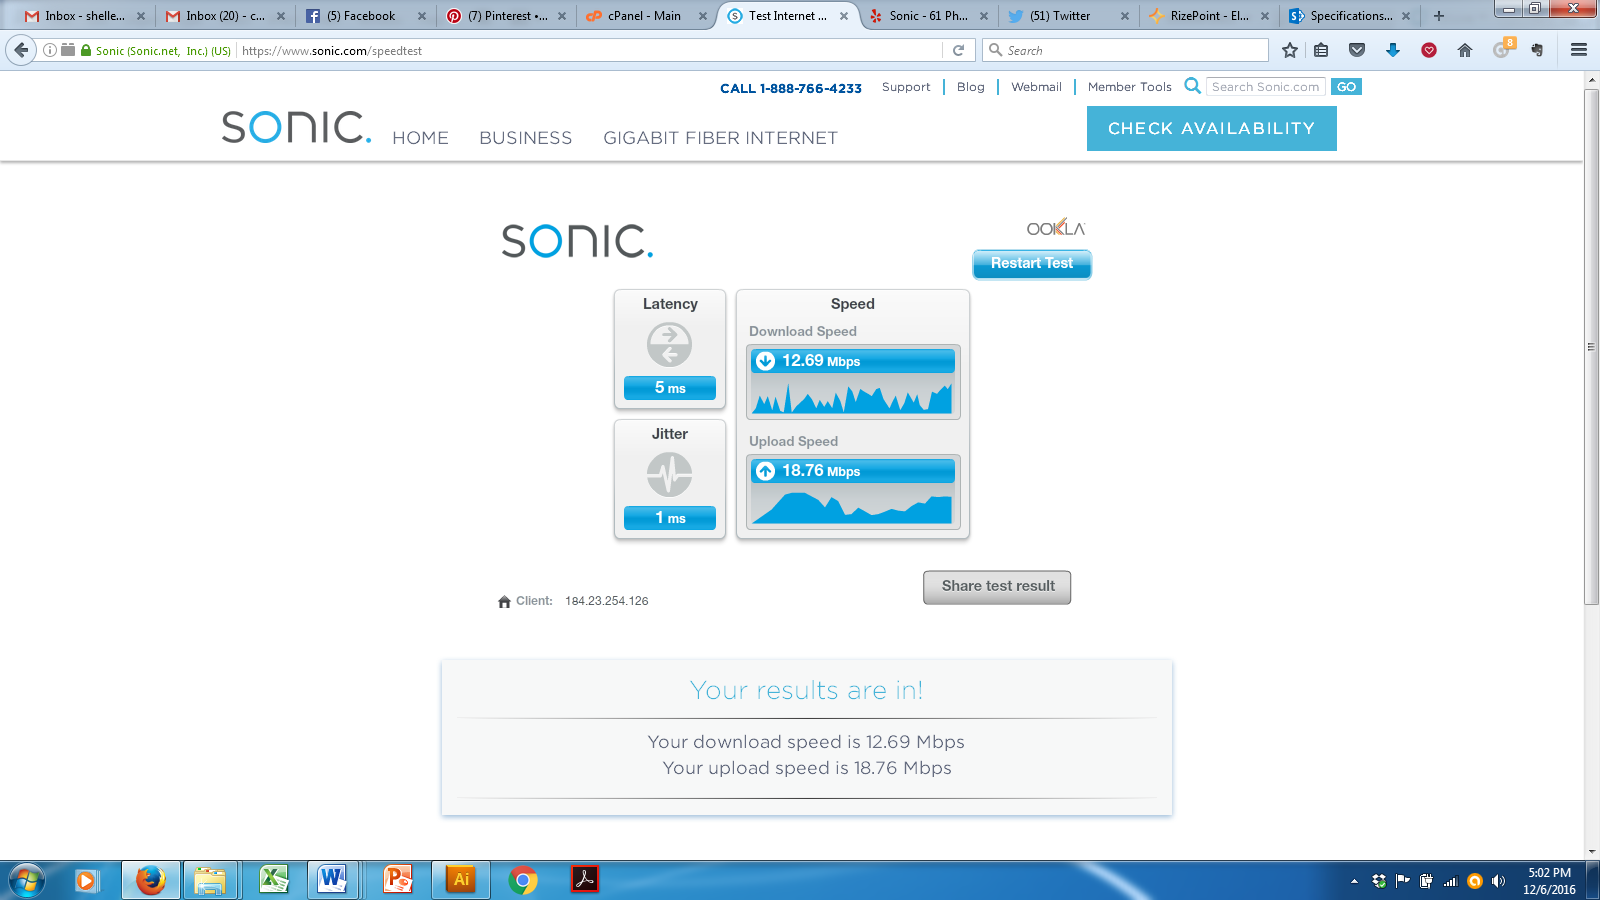The image size is (1600, 900).
Task: Open the Webmail link
Action: (1036, 87)
